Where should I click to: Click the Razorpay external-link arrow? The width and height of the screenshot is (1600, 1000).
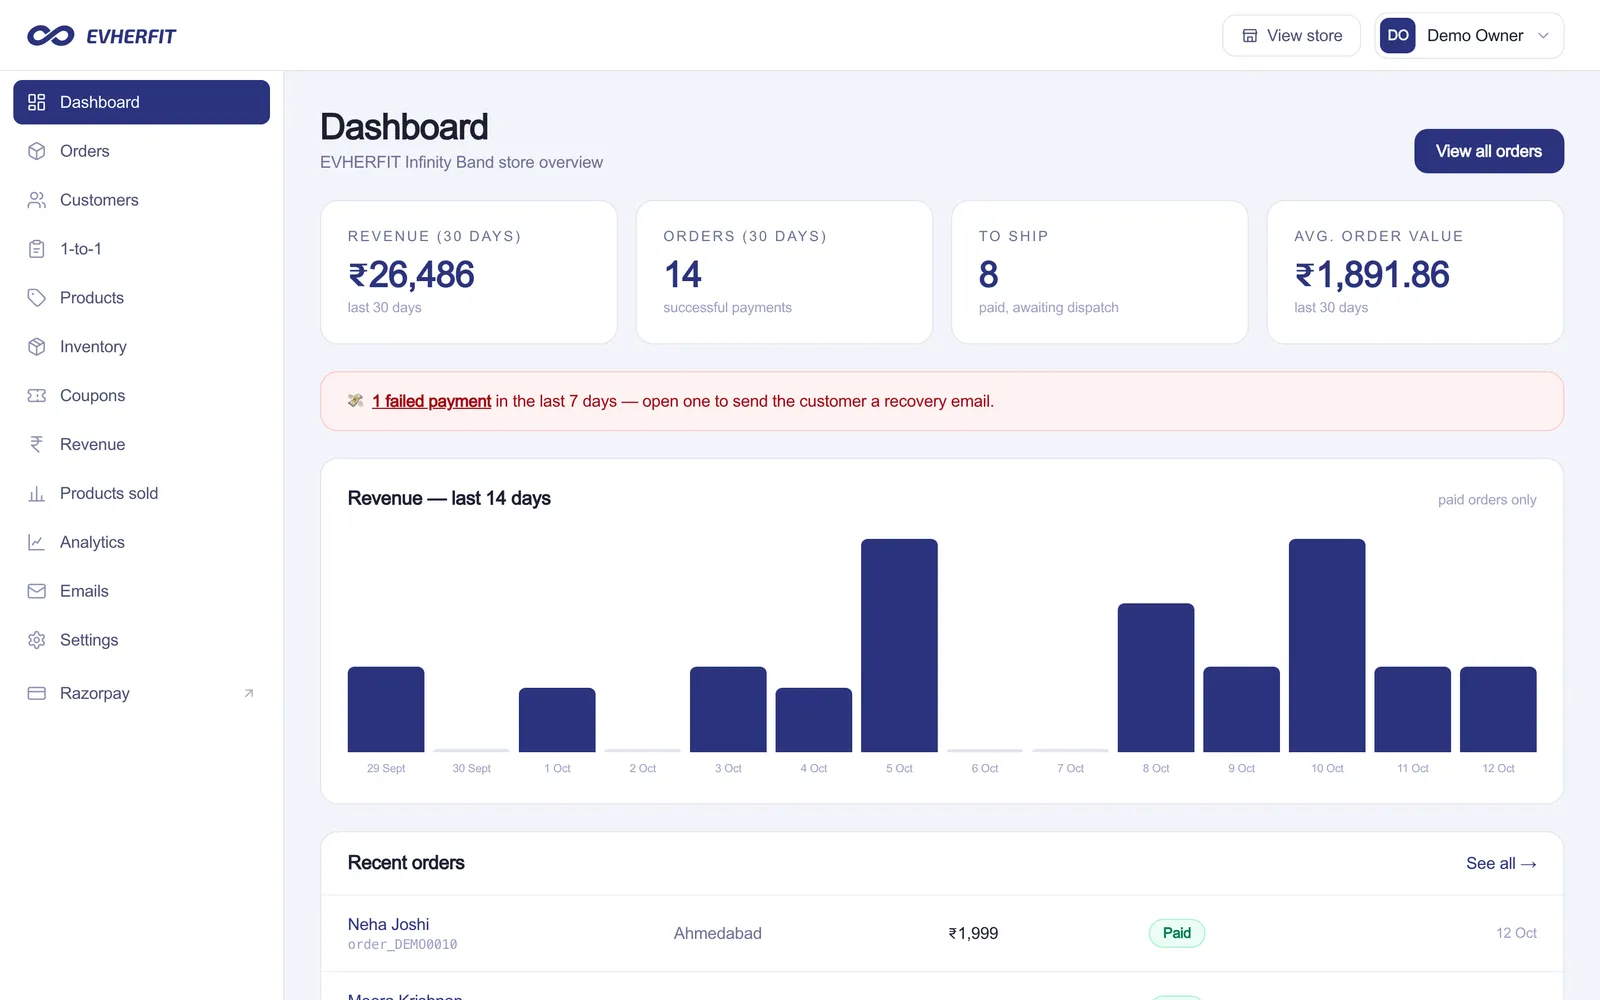(249, 694)
